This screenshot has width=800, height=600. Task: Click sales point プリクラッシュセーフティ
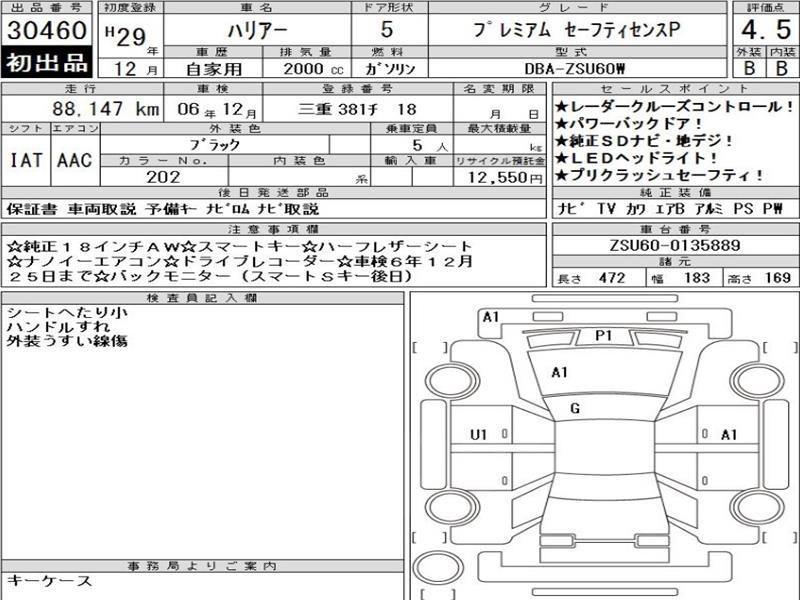pos(659,176)
